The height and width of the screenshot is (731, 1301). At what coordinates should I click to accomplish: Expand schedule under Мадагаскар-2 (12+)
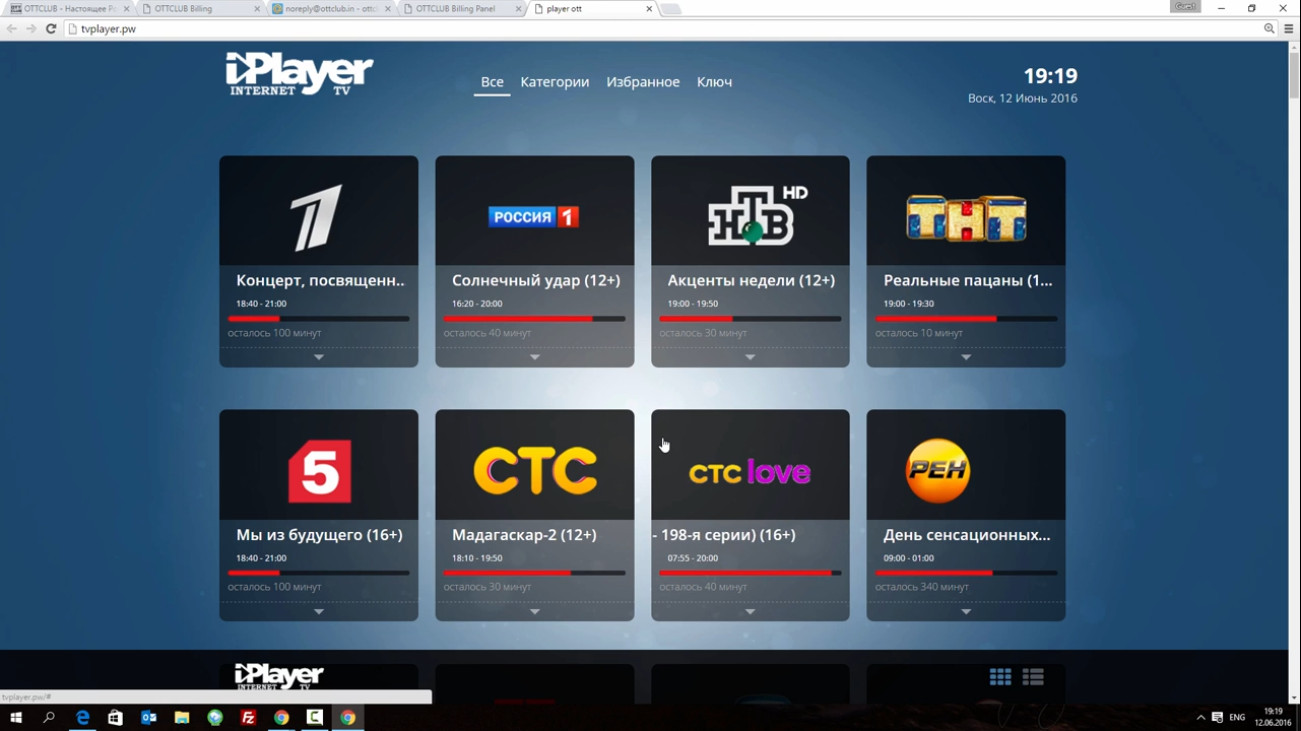point(535,611)
